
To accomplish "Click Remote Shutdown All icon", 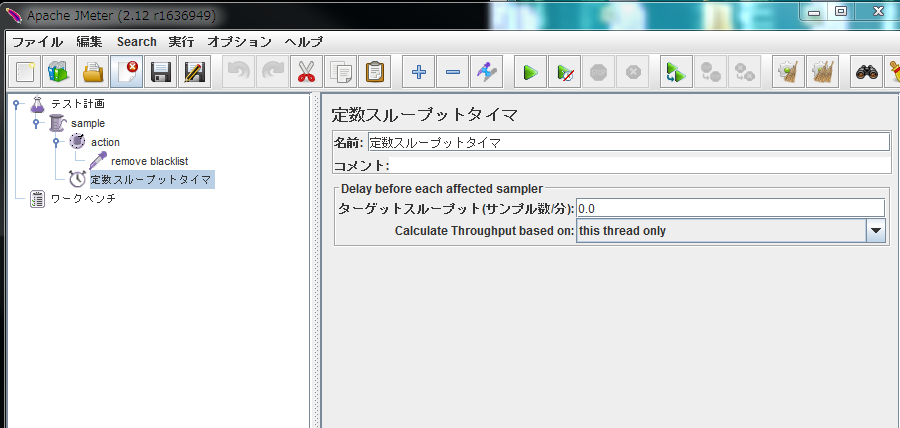I will [744, 72].
